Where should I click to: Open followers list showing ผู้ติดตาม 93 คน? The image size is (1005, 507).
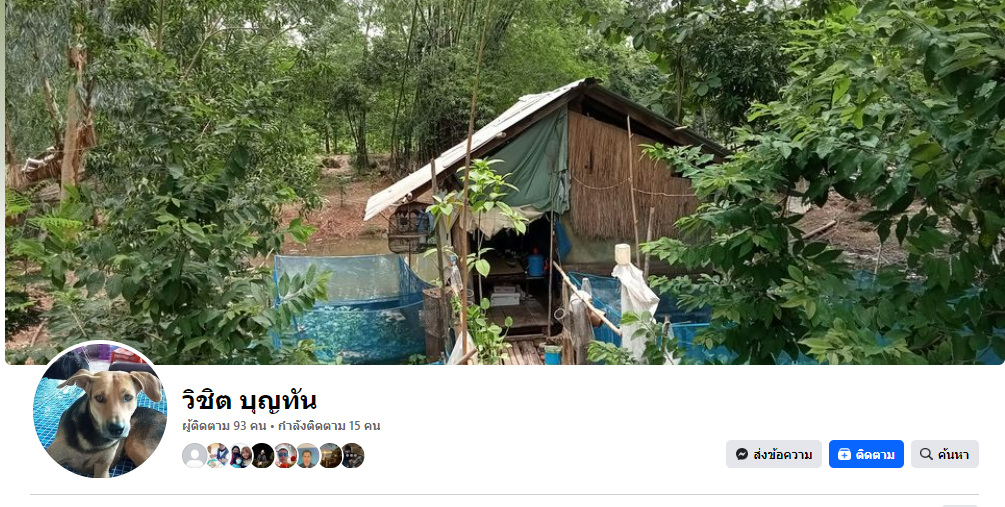coord(224,426)
